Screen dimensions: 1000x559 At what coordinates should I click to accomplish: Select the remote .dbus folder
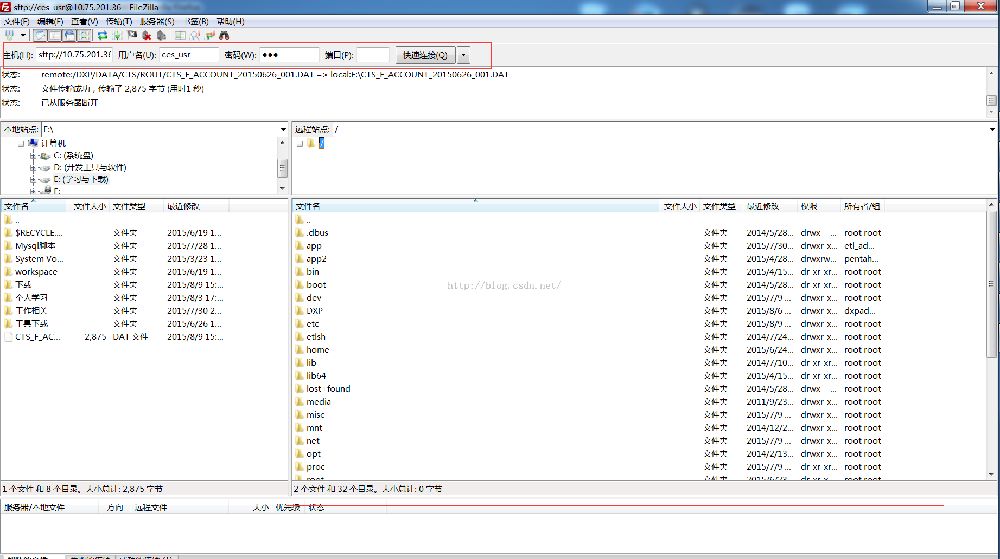(317, 233)
